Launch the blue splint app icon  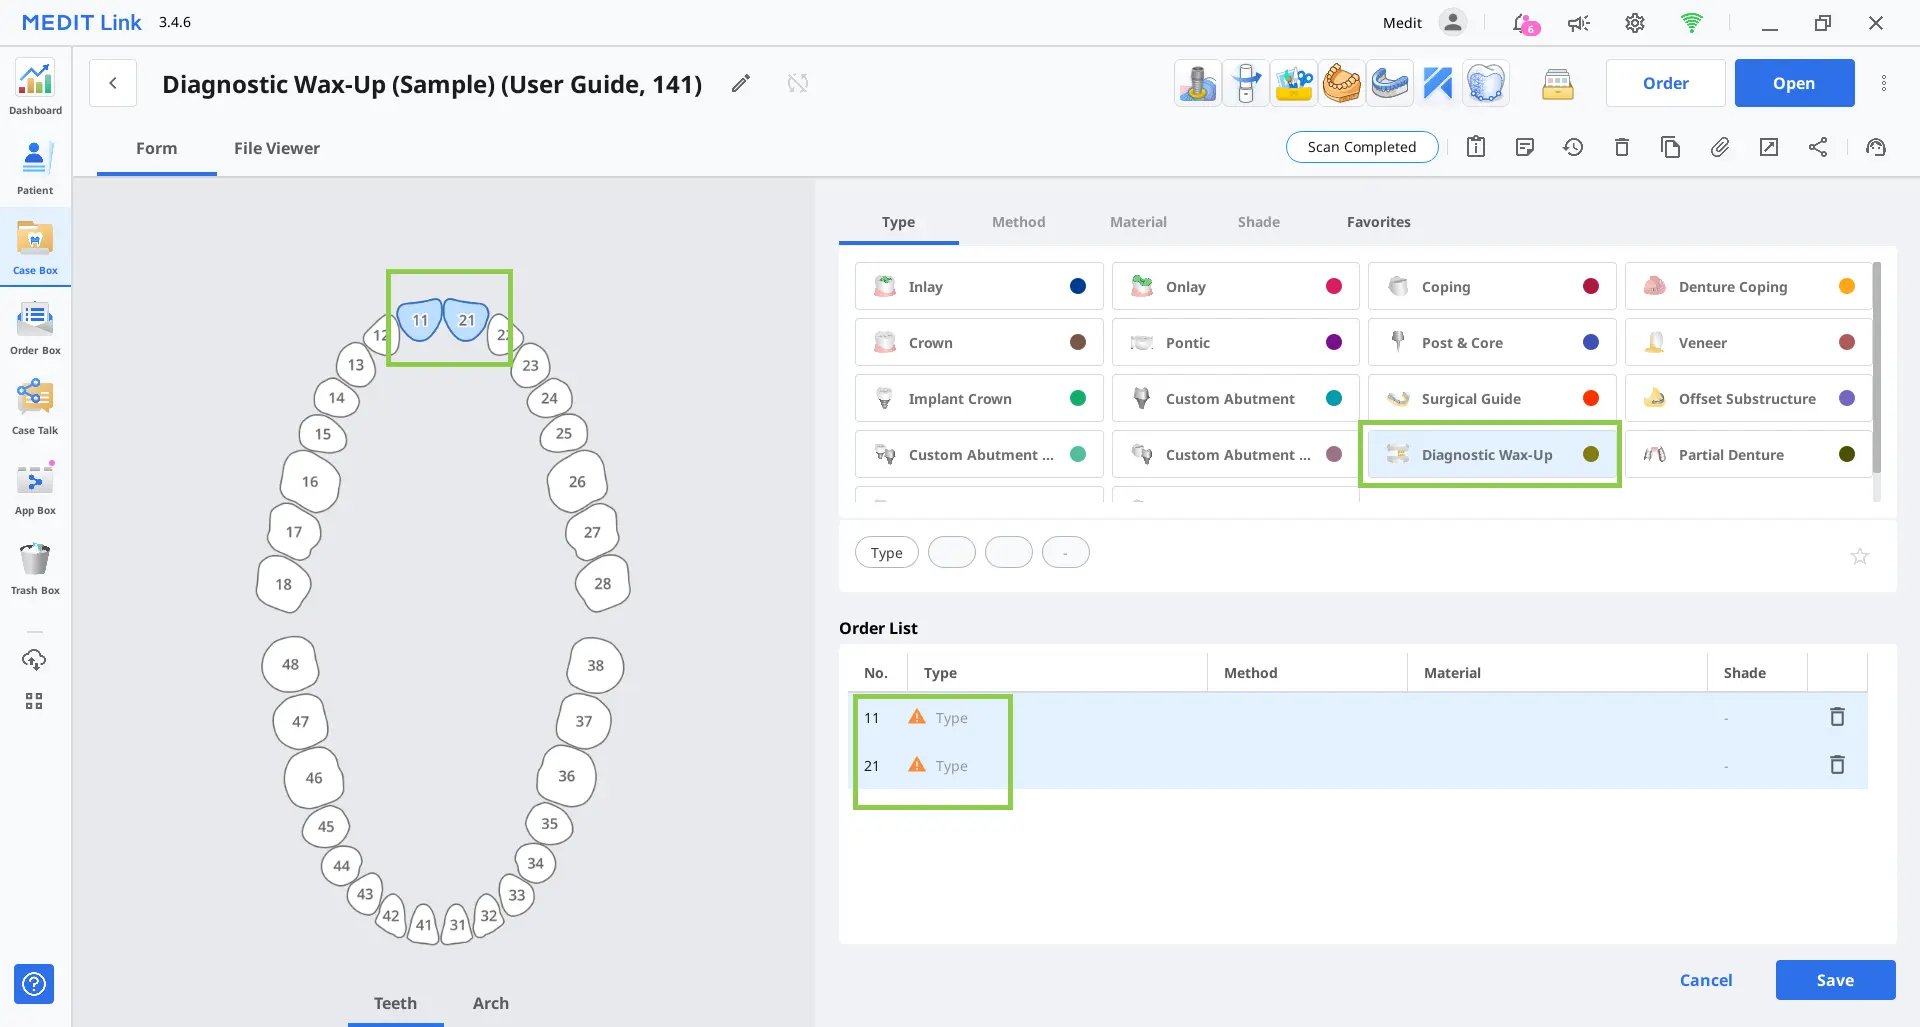click(x=1390, y=83)
